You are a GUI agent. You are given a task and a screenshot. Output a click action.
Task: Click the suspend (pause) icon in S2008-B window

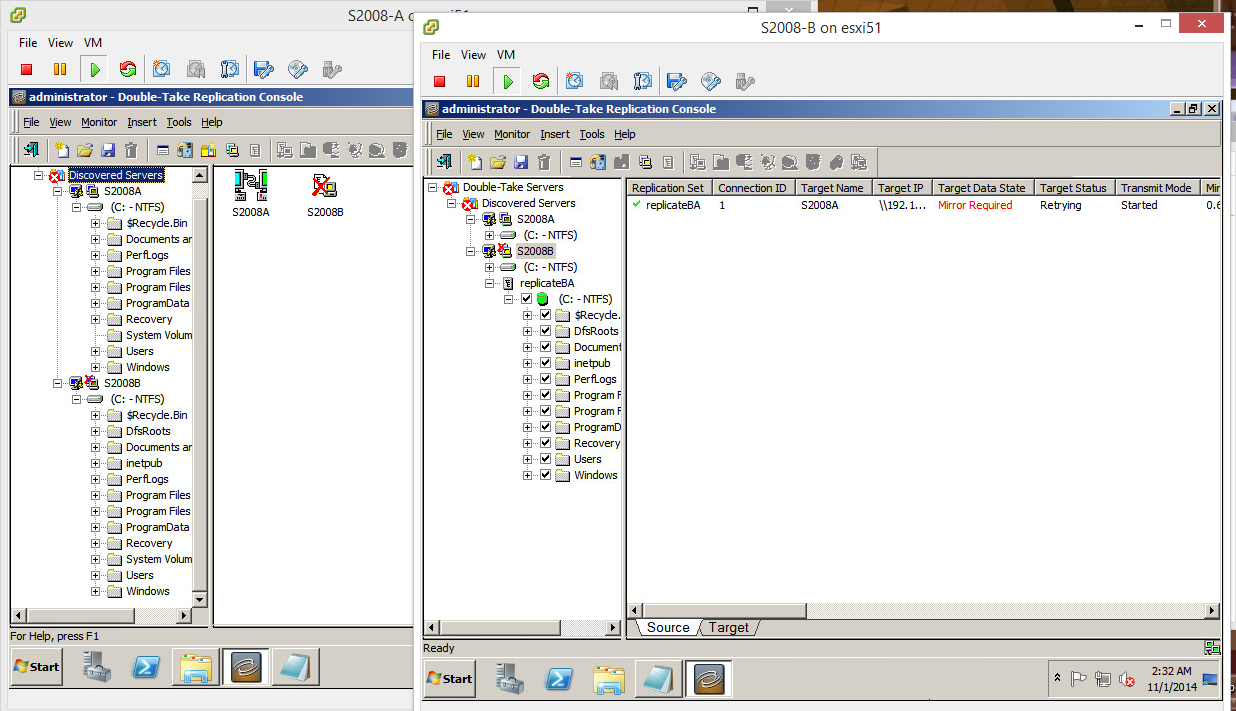tap(473, 81)
